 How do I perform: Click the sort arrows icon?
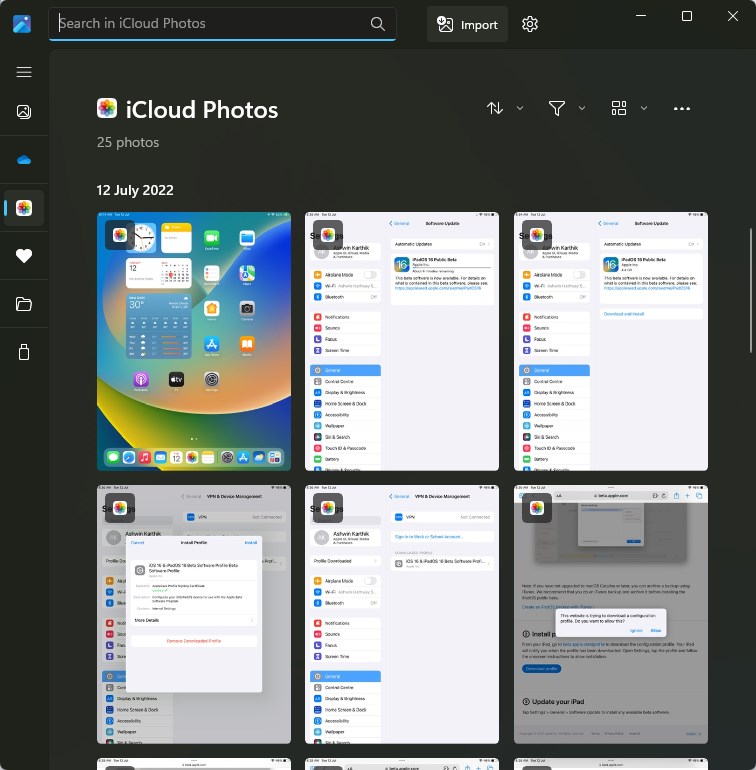coord(495,108)
